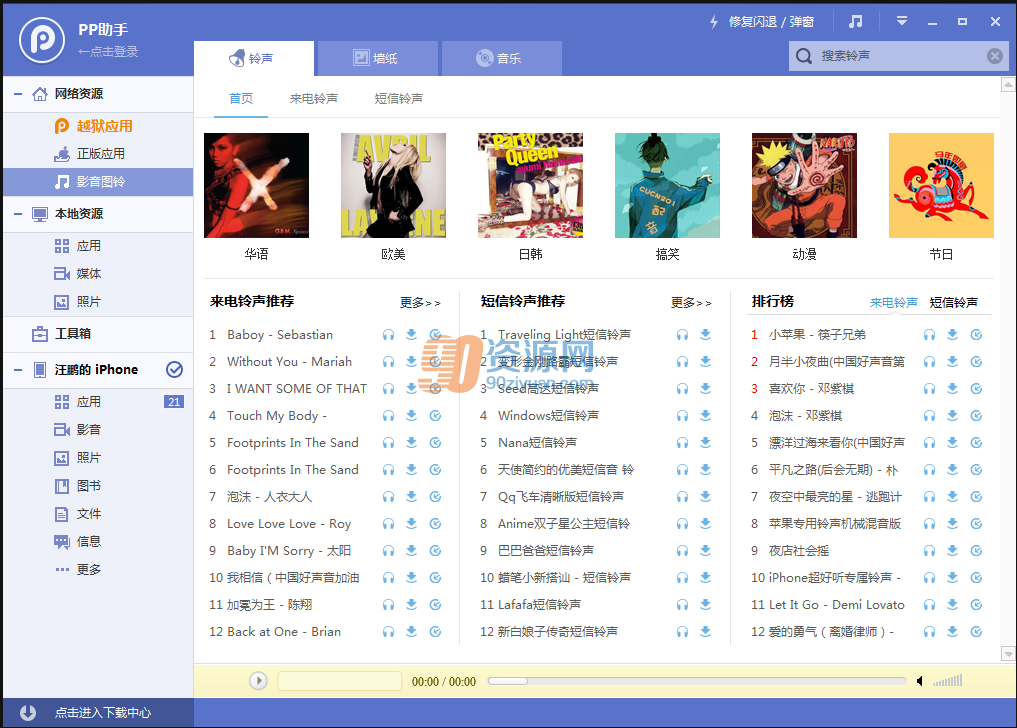Collapse the 网络资源 section
1017x728 pixels.
(18, 94)
